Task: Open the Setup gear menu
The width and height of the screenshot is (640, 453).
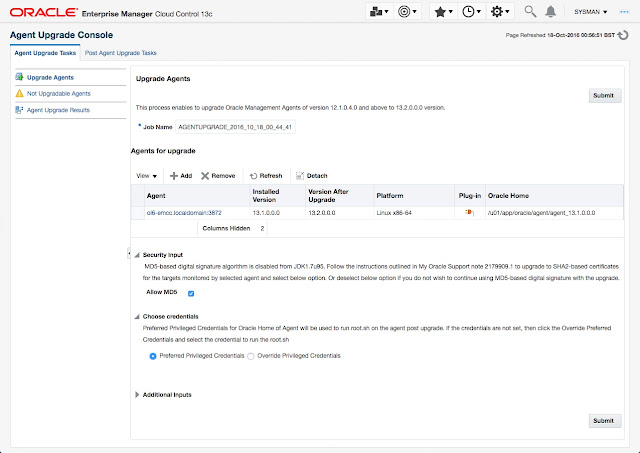Action: [x=500, y=12]
